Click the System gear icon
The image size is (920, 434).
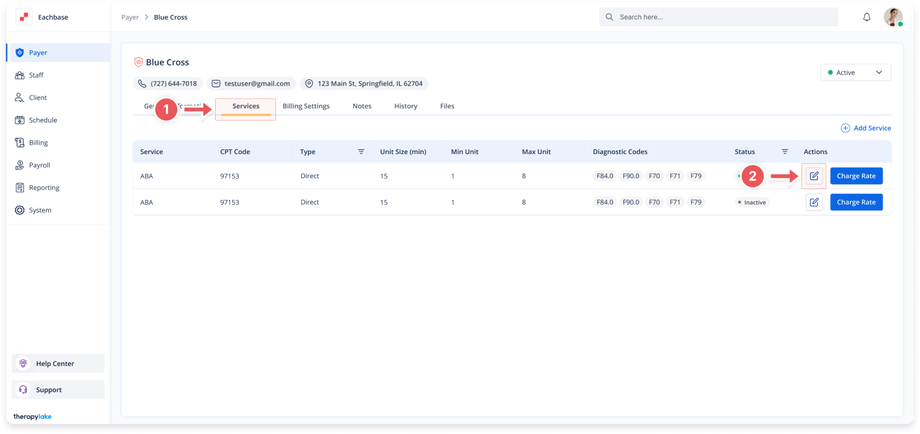pyautogui.click(x=19, y=210)
